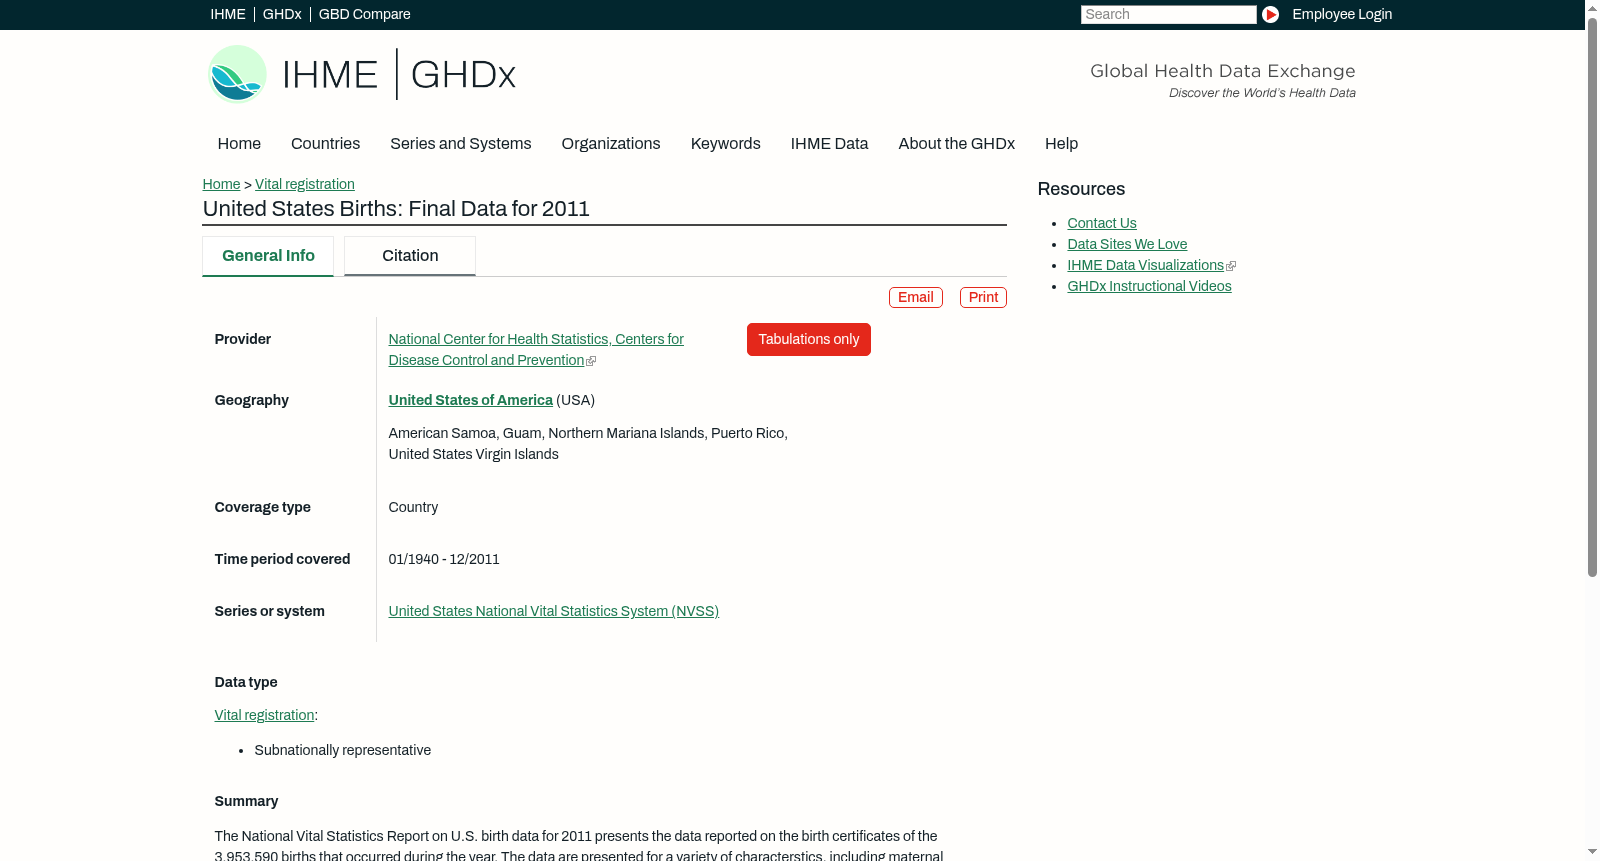
Task: Click the 'Country' coverage type value
Action: tap(413, 507)
